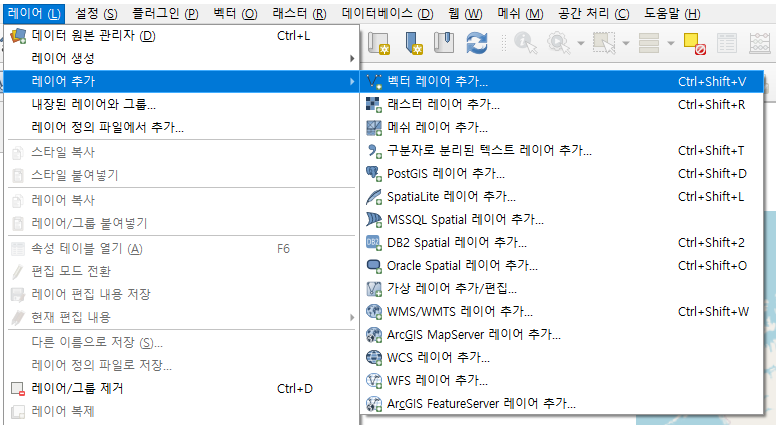This screenshot has width=776, height=425.
Task: Select the Identify Features tool icon
Action: pos(525,43)
